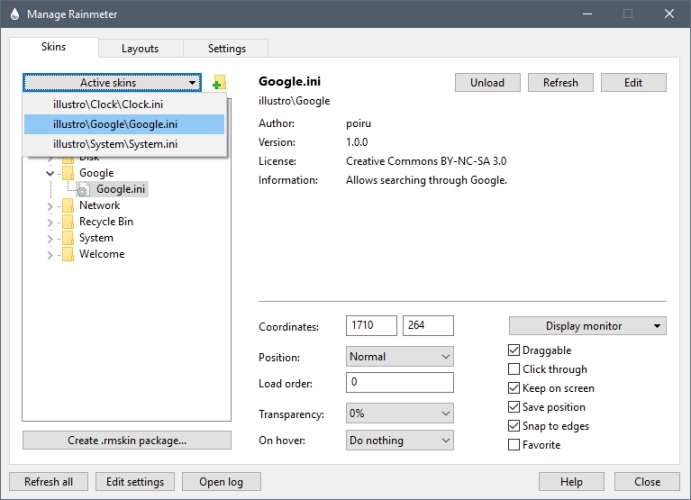This screenshot has width=691, height=500.
Task: Expand the Network folder node
Action: click(x=50, y=206)
